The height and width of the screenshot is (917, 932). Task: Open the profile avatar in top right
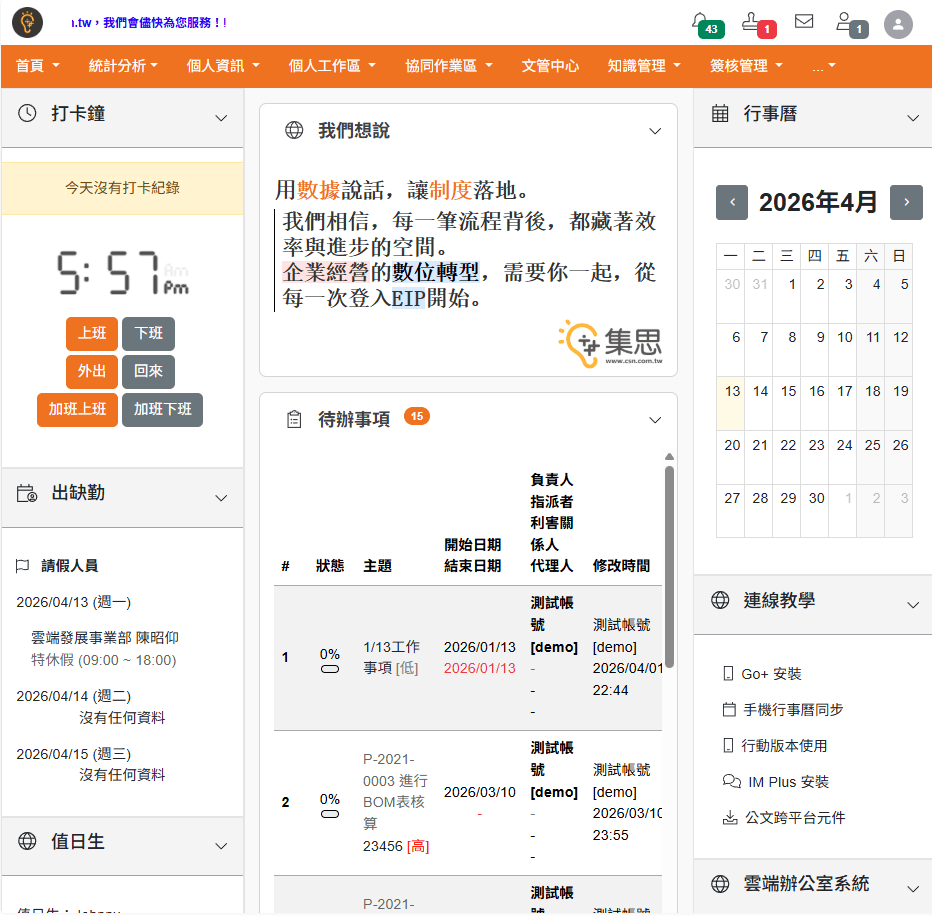(x=899, y=24)
